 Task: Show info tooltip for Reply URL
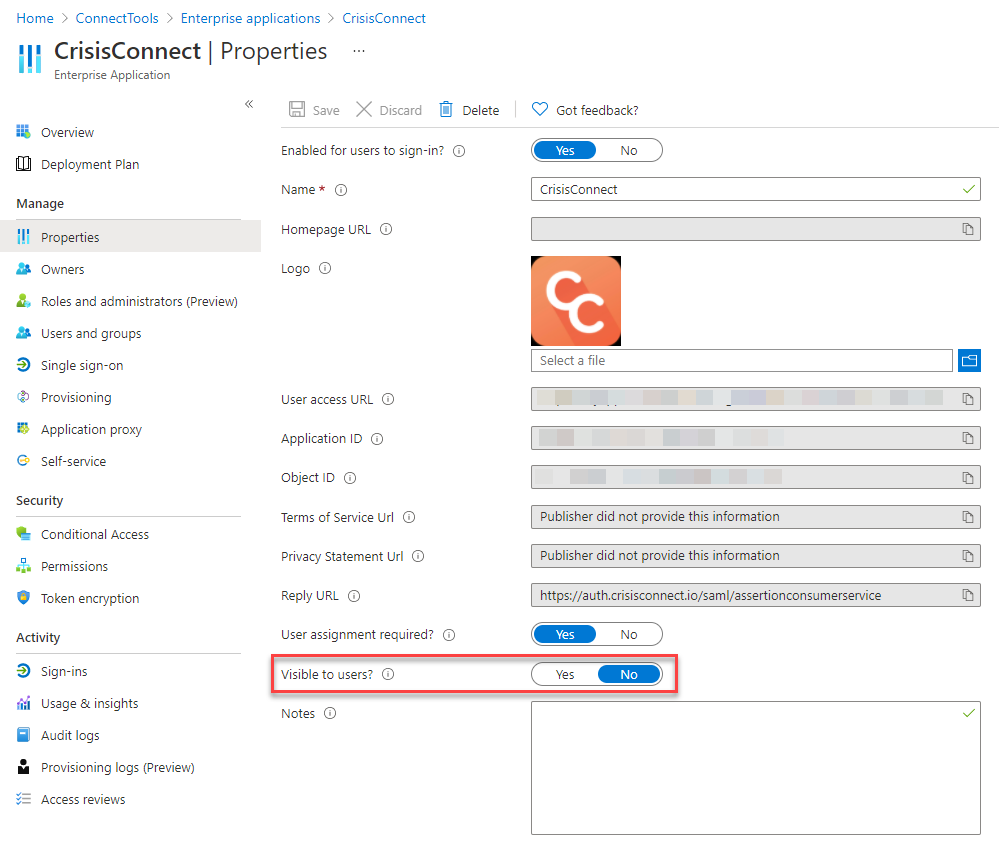click(x=354, y=596)
